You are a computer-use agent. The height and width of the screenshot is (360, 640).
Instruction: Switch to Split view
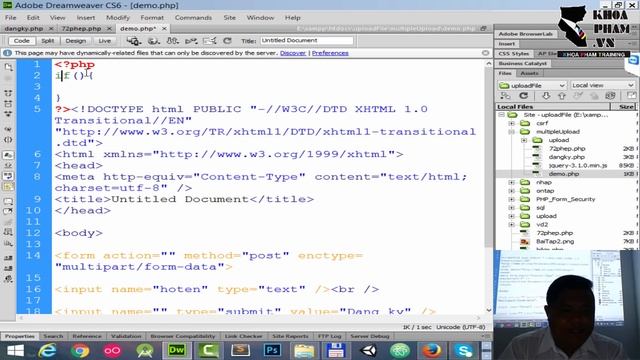coord(47,41)
